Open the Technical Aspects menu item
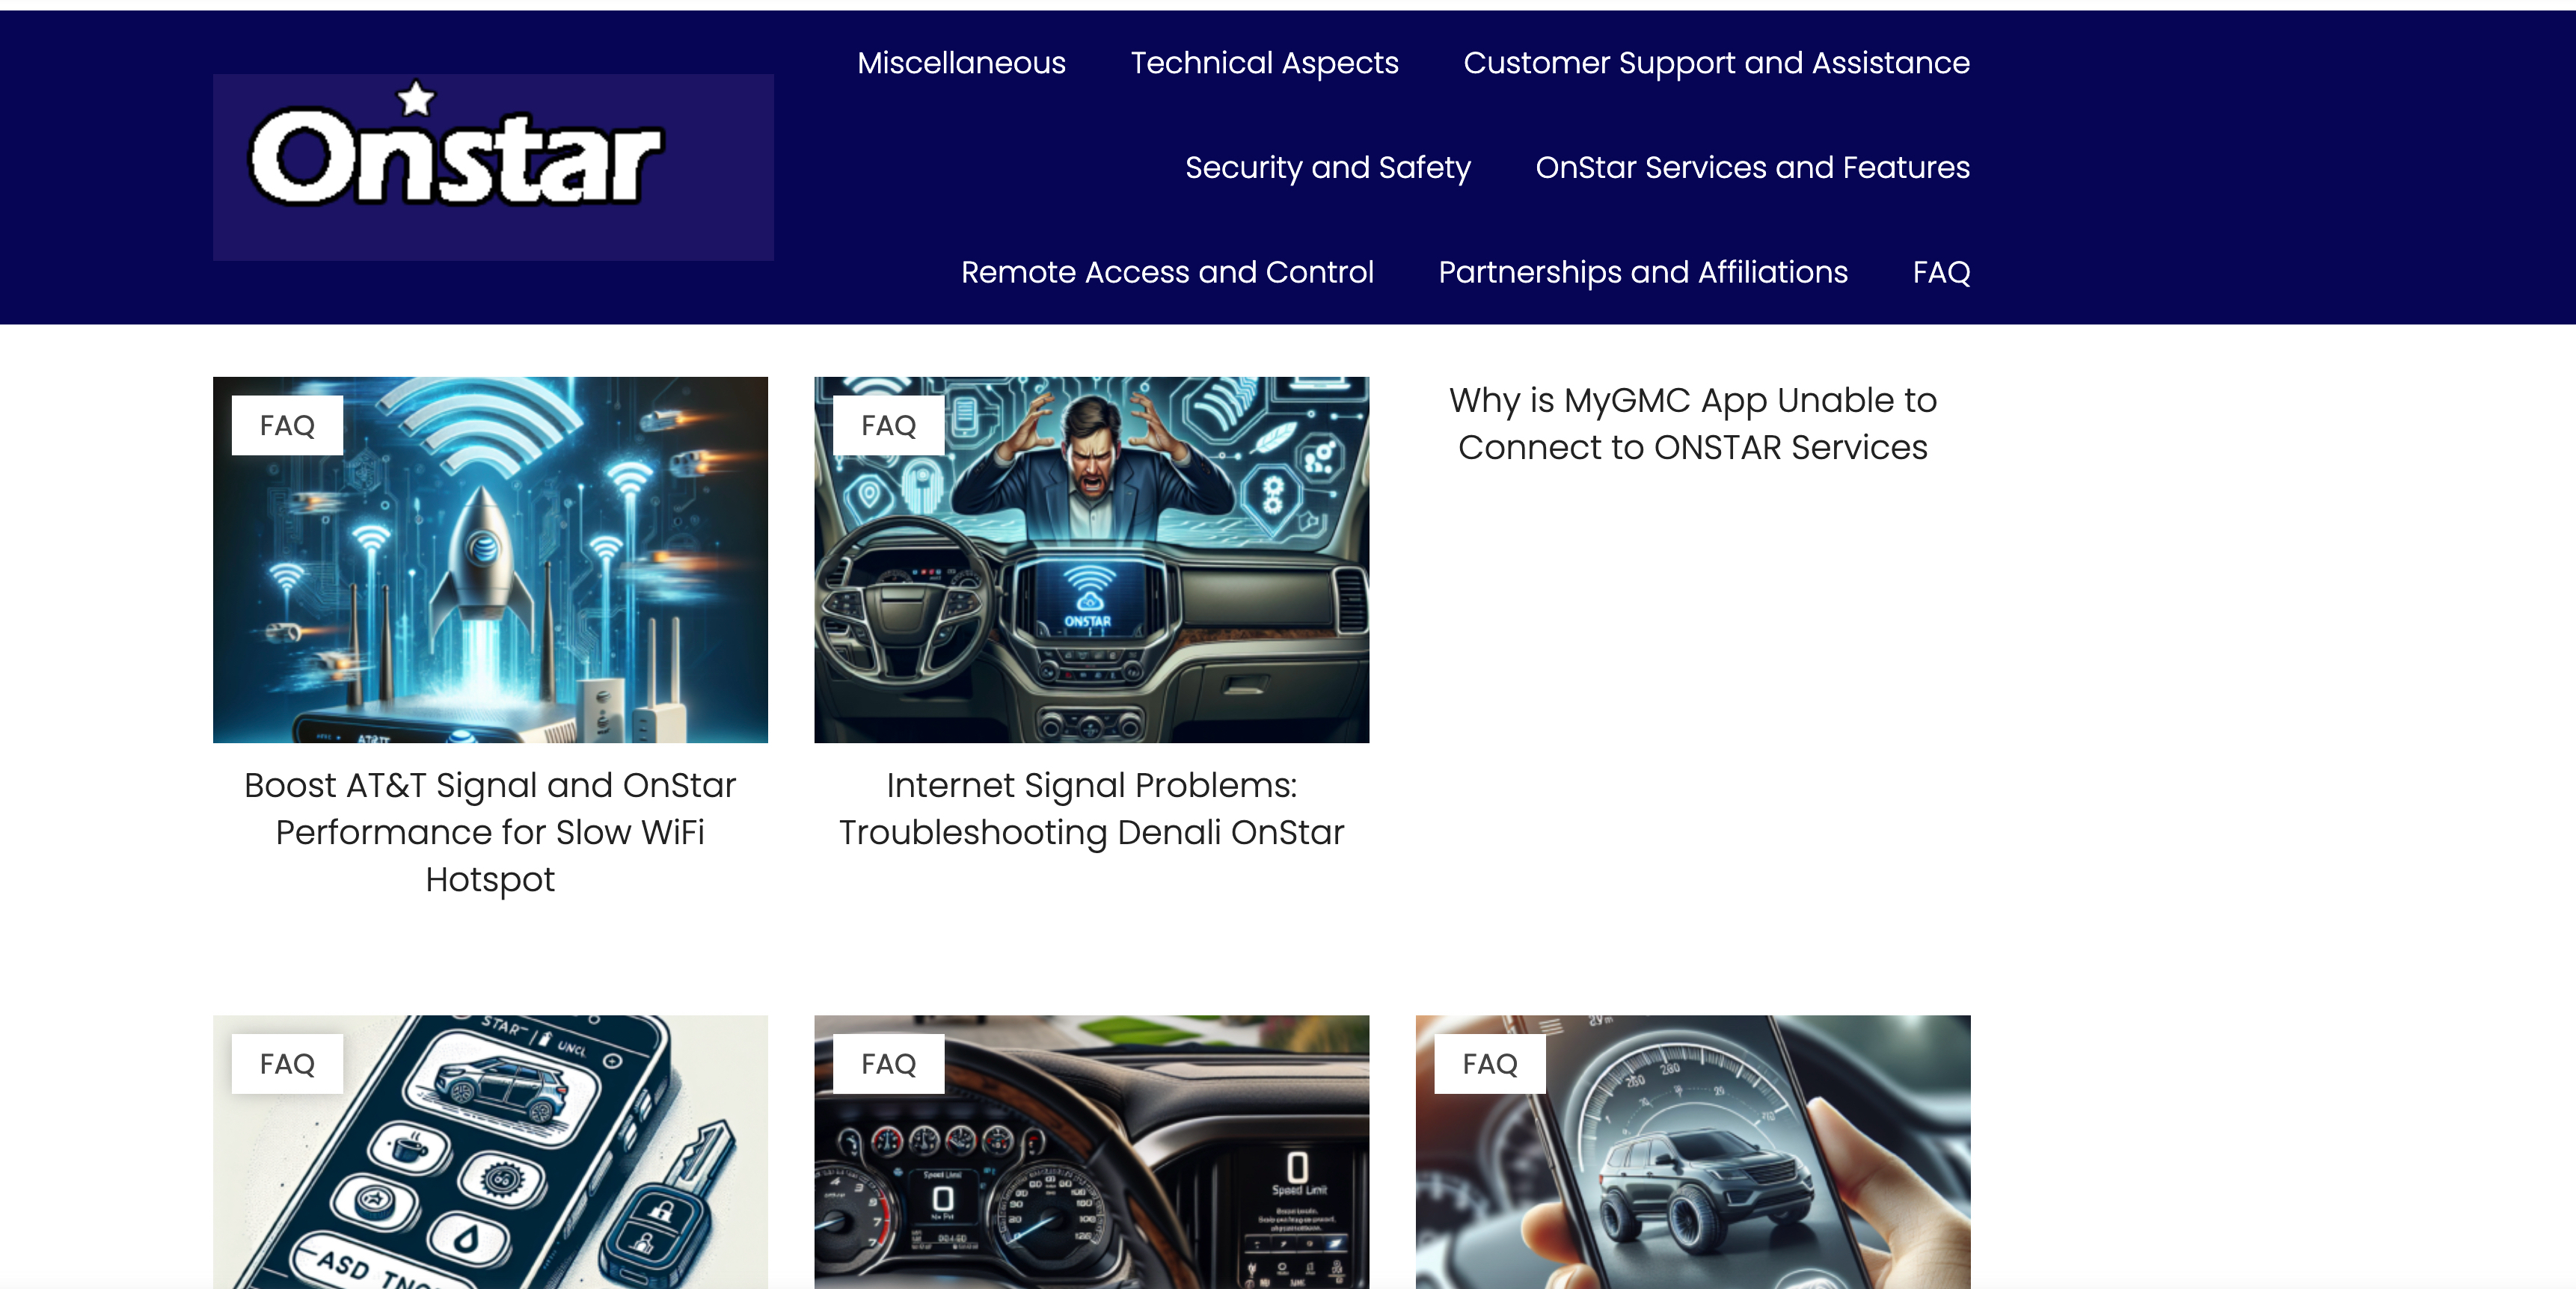This screenshot has height=1289, width=2576. [1264, 63]
